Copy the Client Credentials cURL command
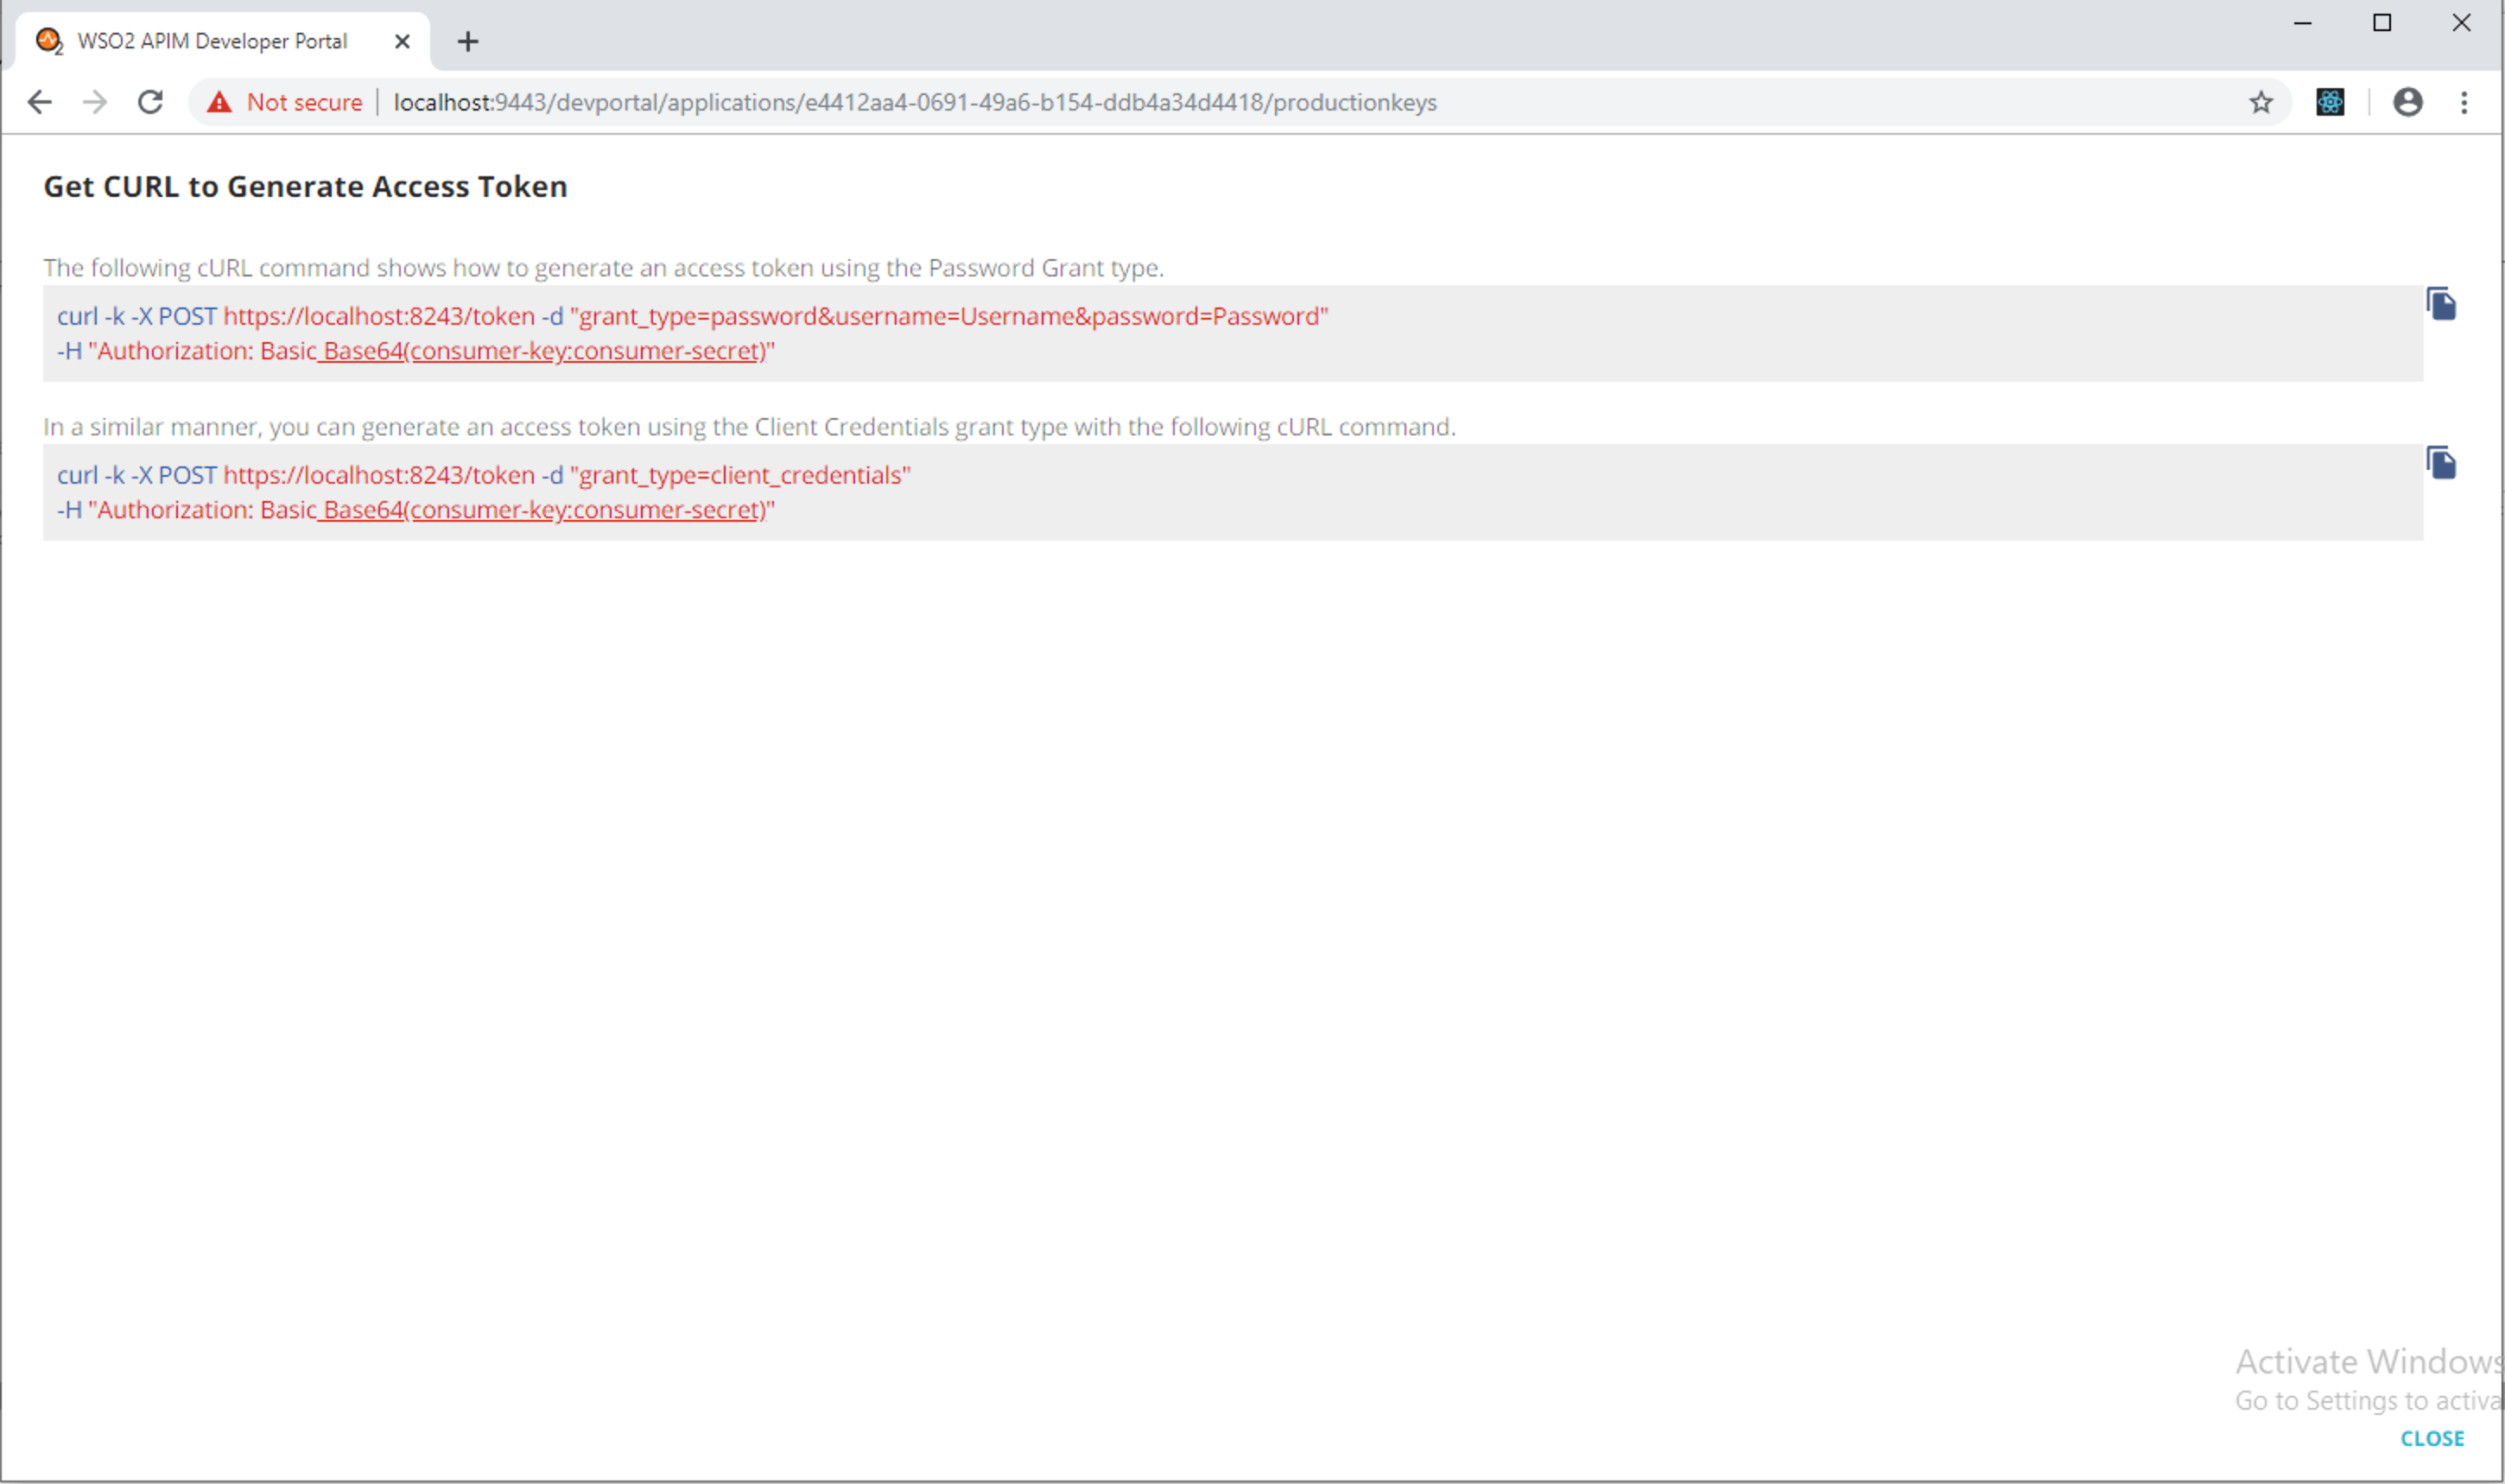 tap(2441, 462)
